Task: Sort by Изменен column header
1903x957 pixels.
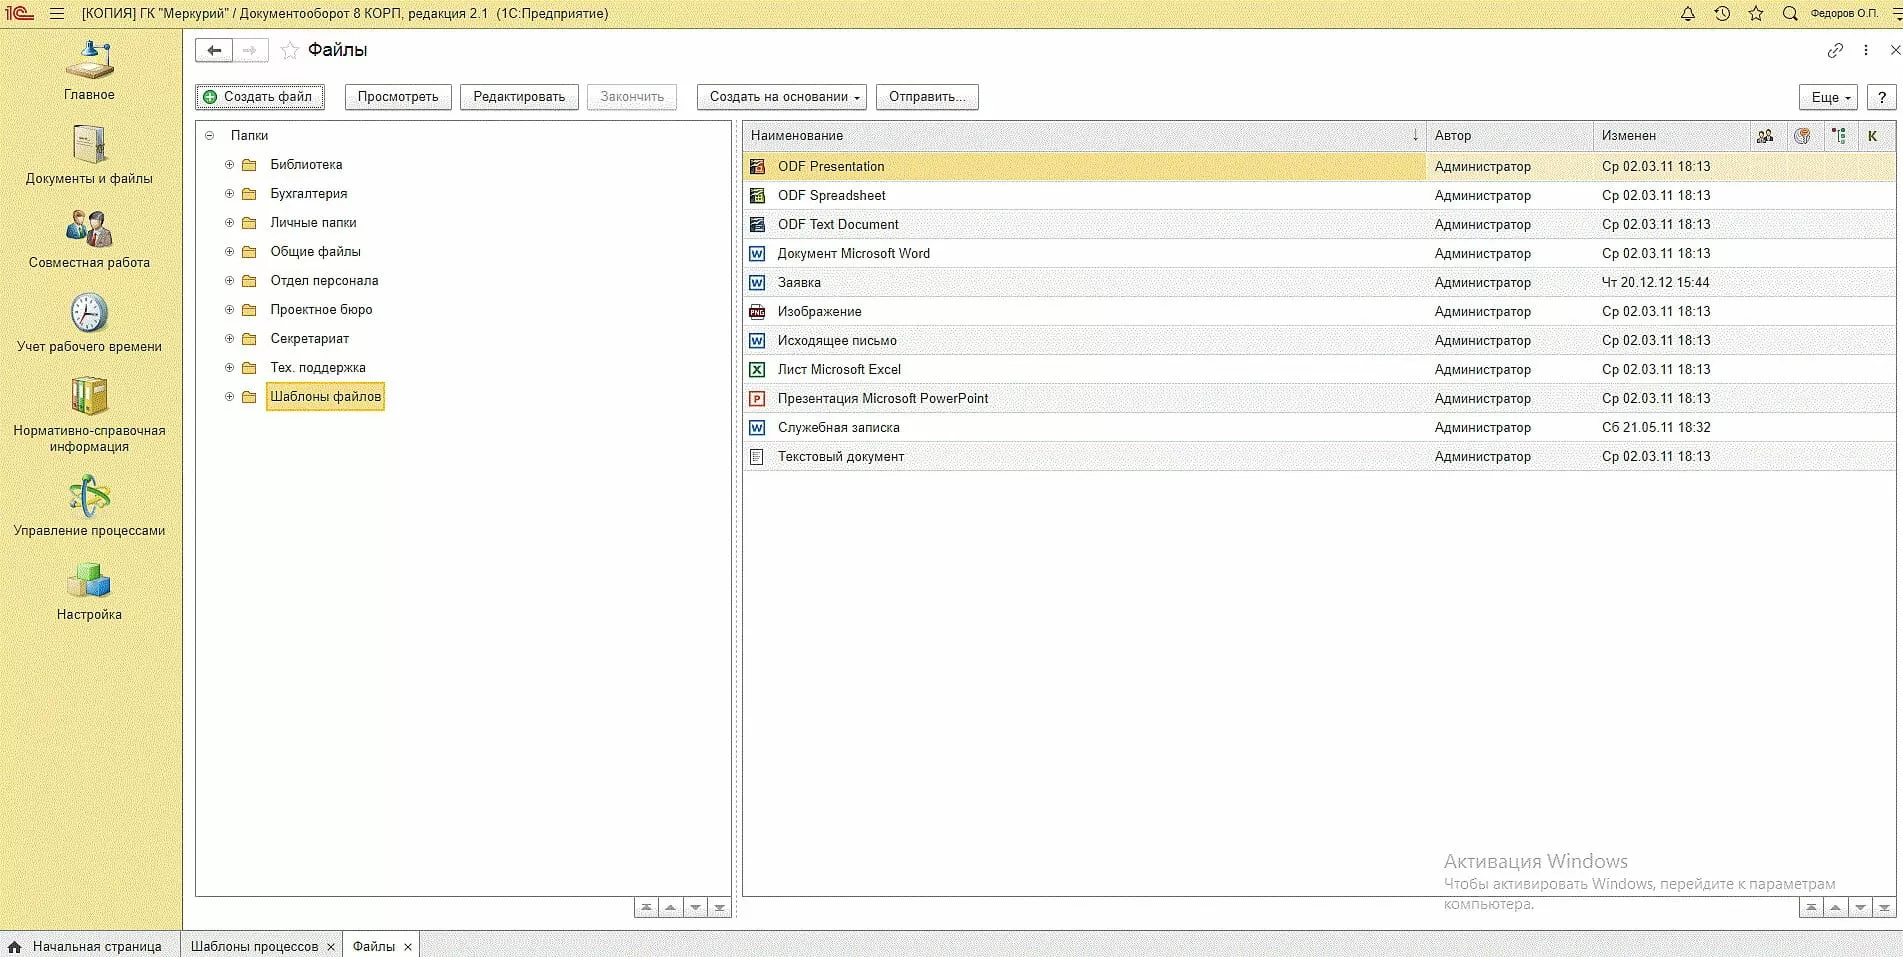Action: (1672, 136)
